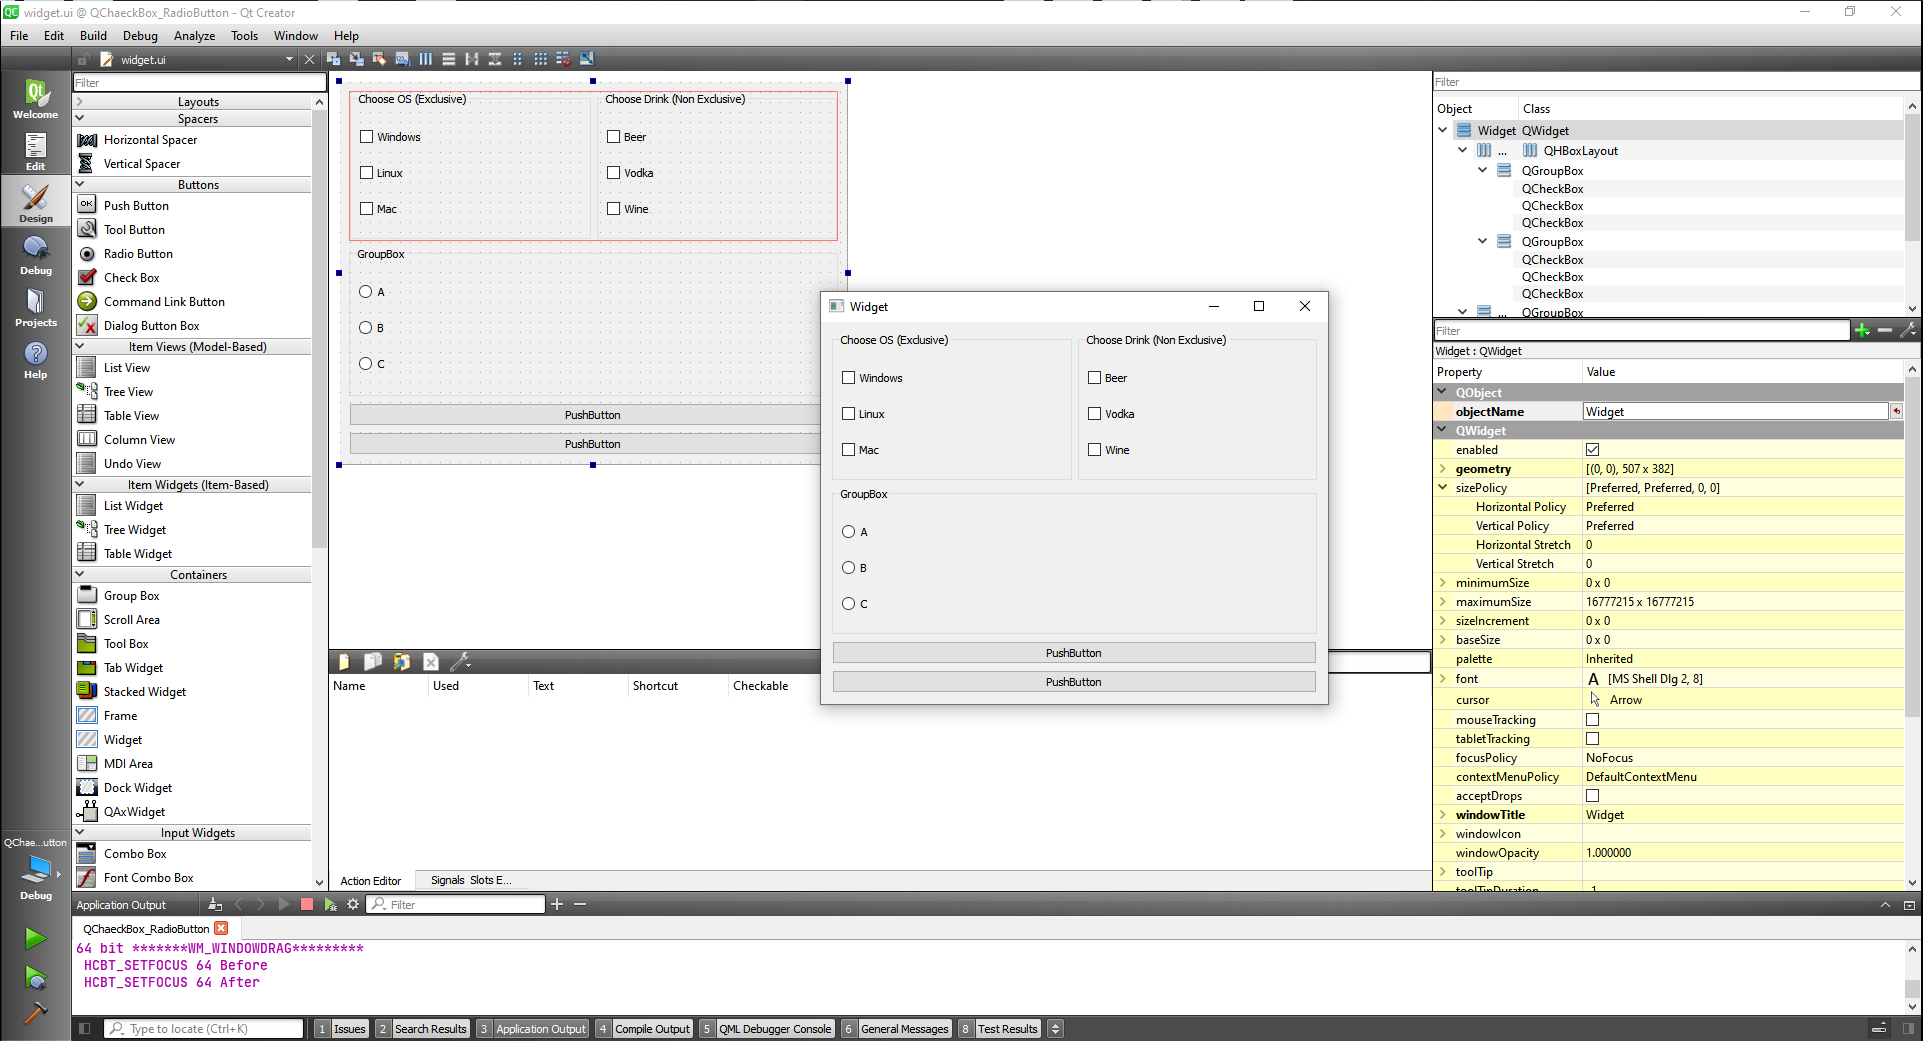
Task: Select Group Box from Containers list
Action: pyautogui.click(x=131, y=596)
